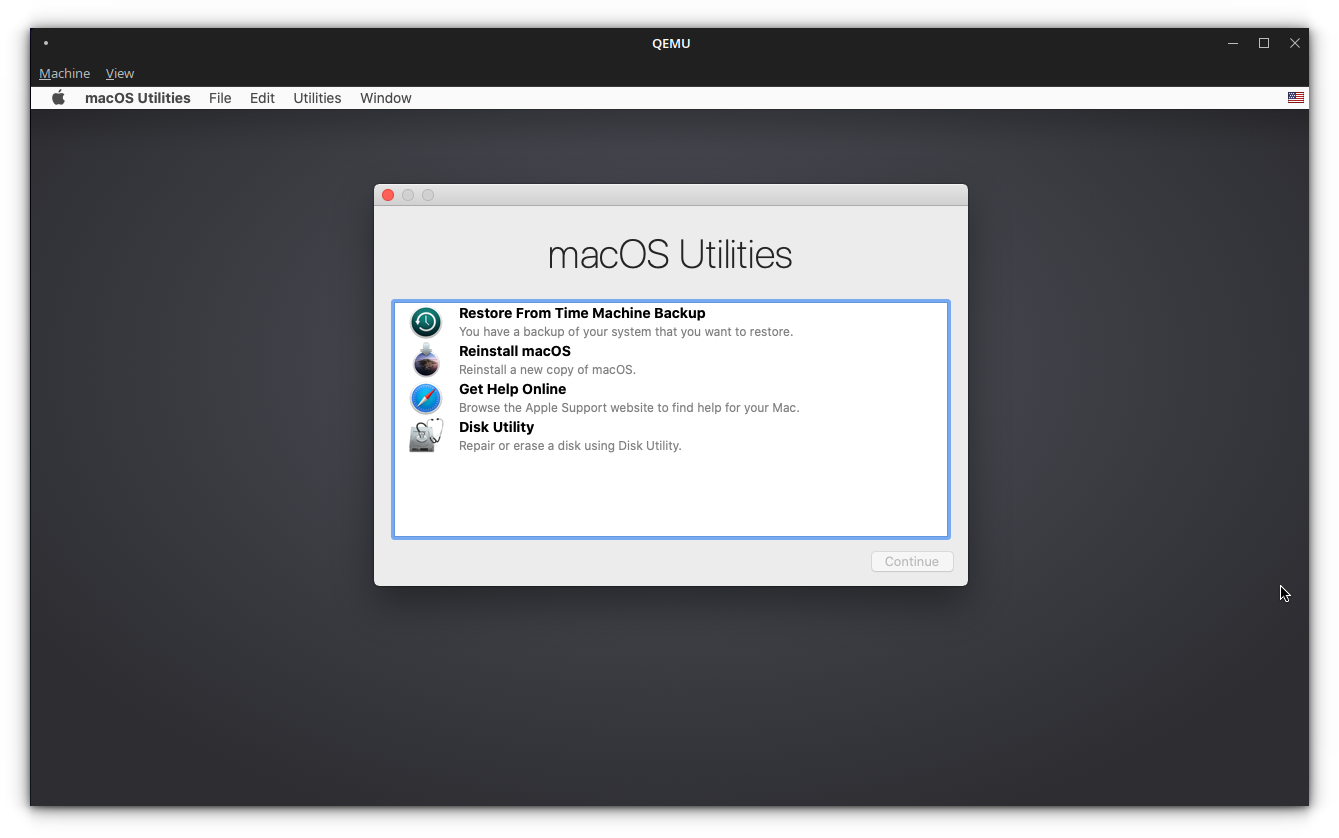Open the File menu
Viewport: 1339px width, 838px height.
(220, 97)
